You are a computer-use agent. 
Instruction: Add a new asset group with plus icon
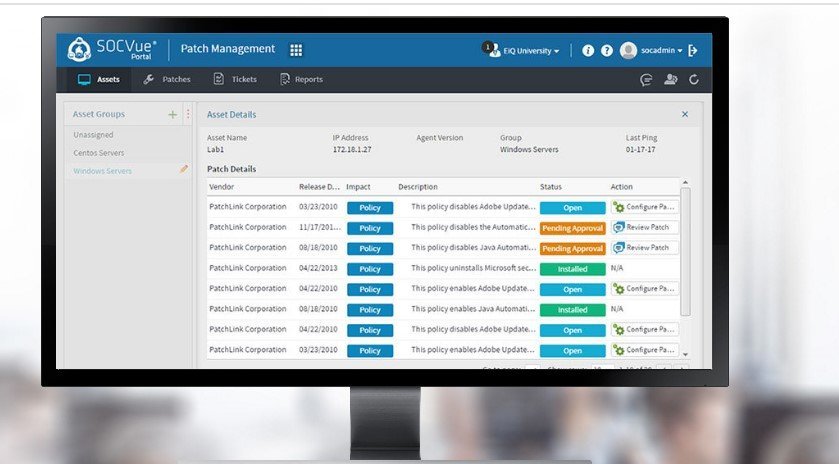click(172, 115)
